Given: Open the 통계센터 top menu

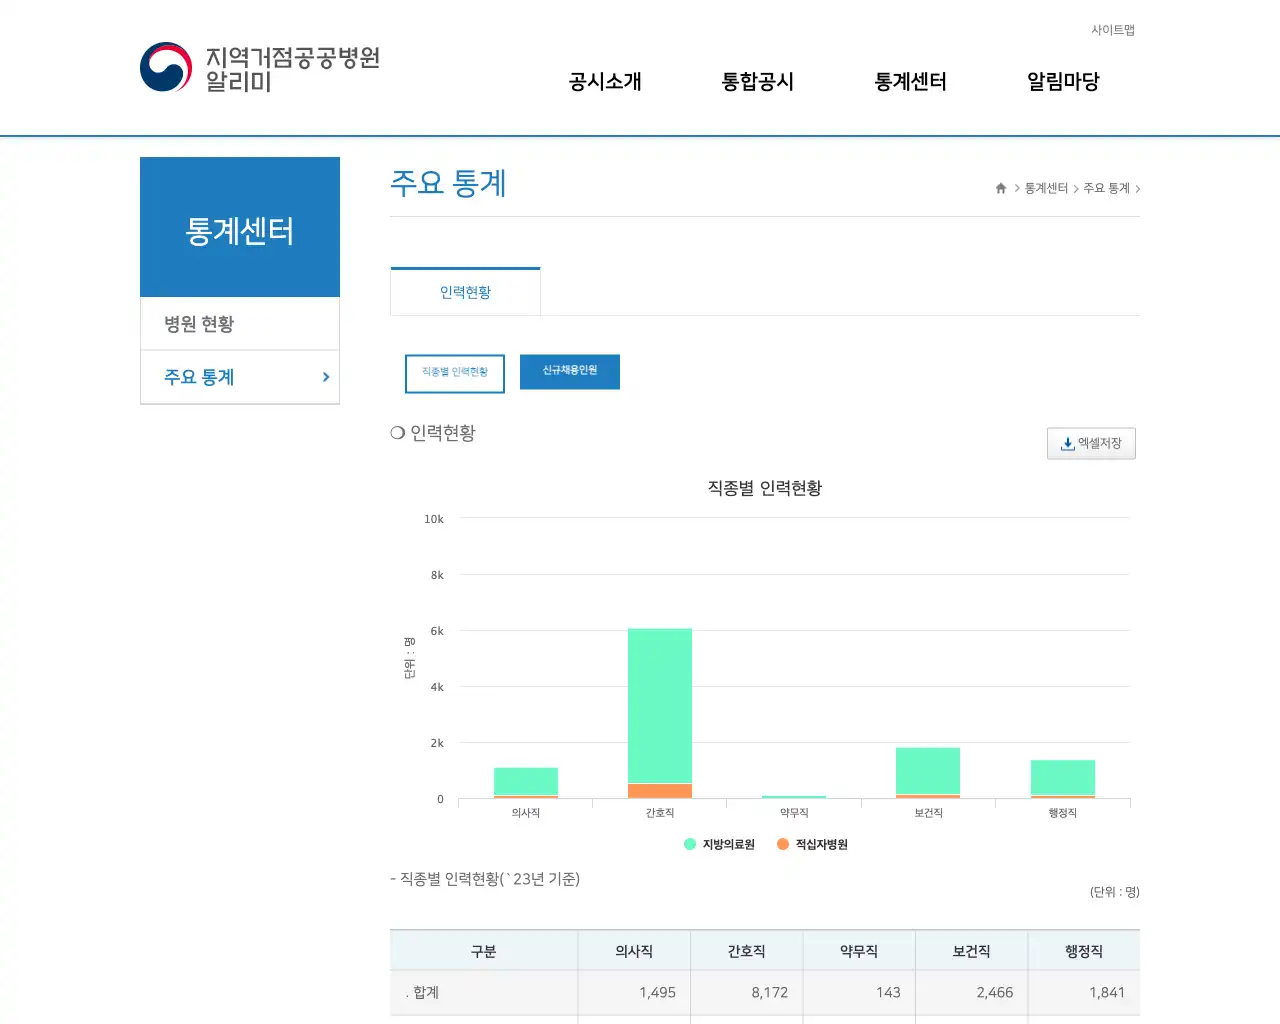Looking at the screenshot, I should click(x=910, y=82).
